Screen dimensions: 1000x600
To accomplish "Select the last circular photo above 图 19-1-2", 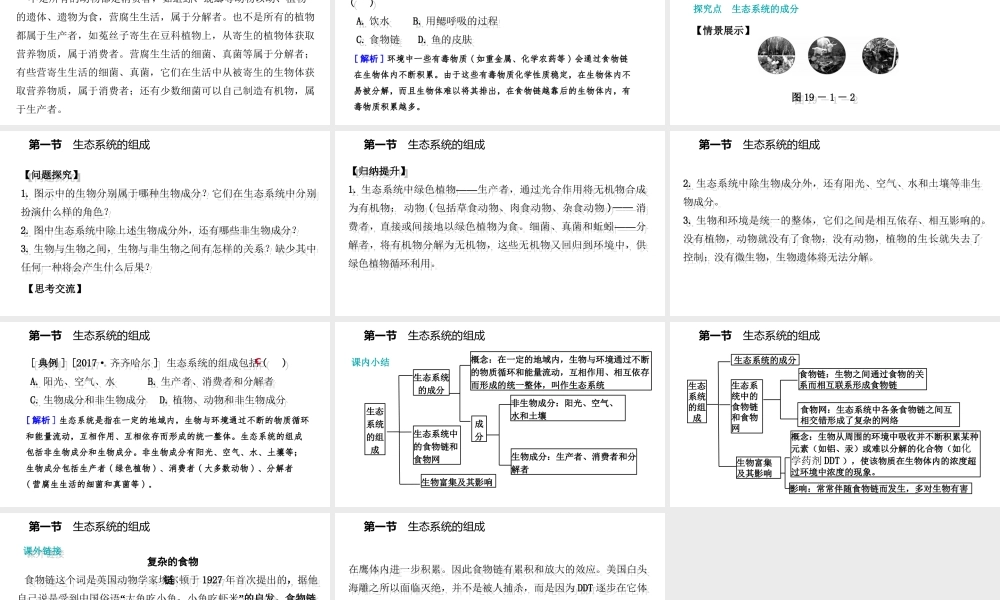I will (880, 55).
